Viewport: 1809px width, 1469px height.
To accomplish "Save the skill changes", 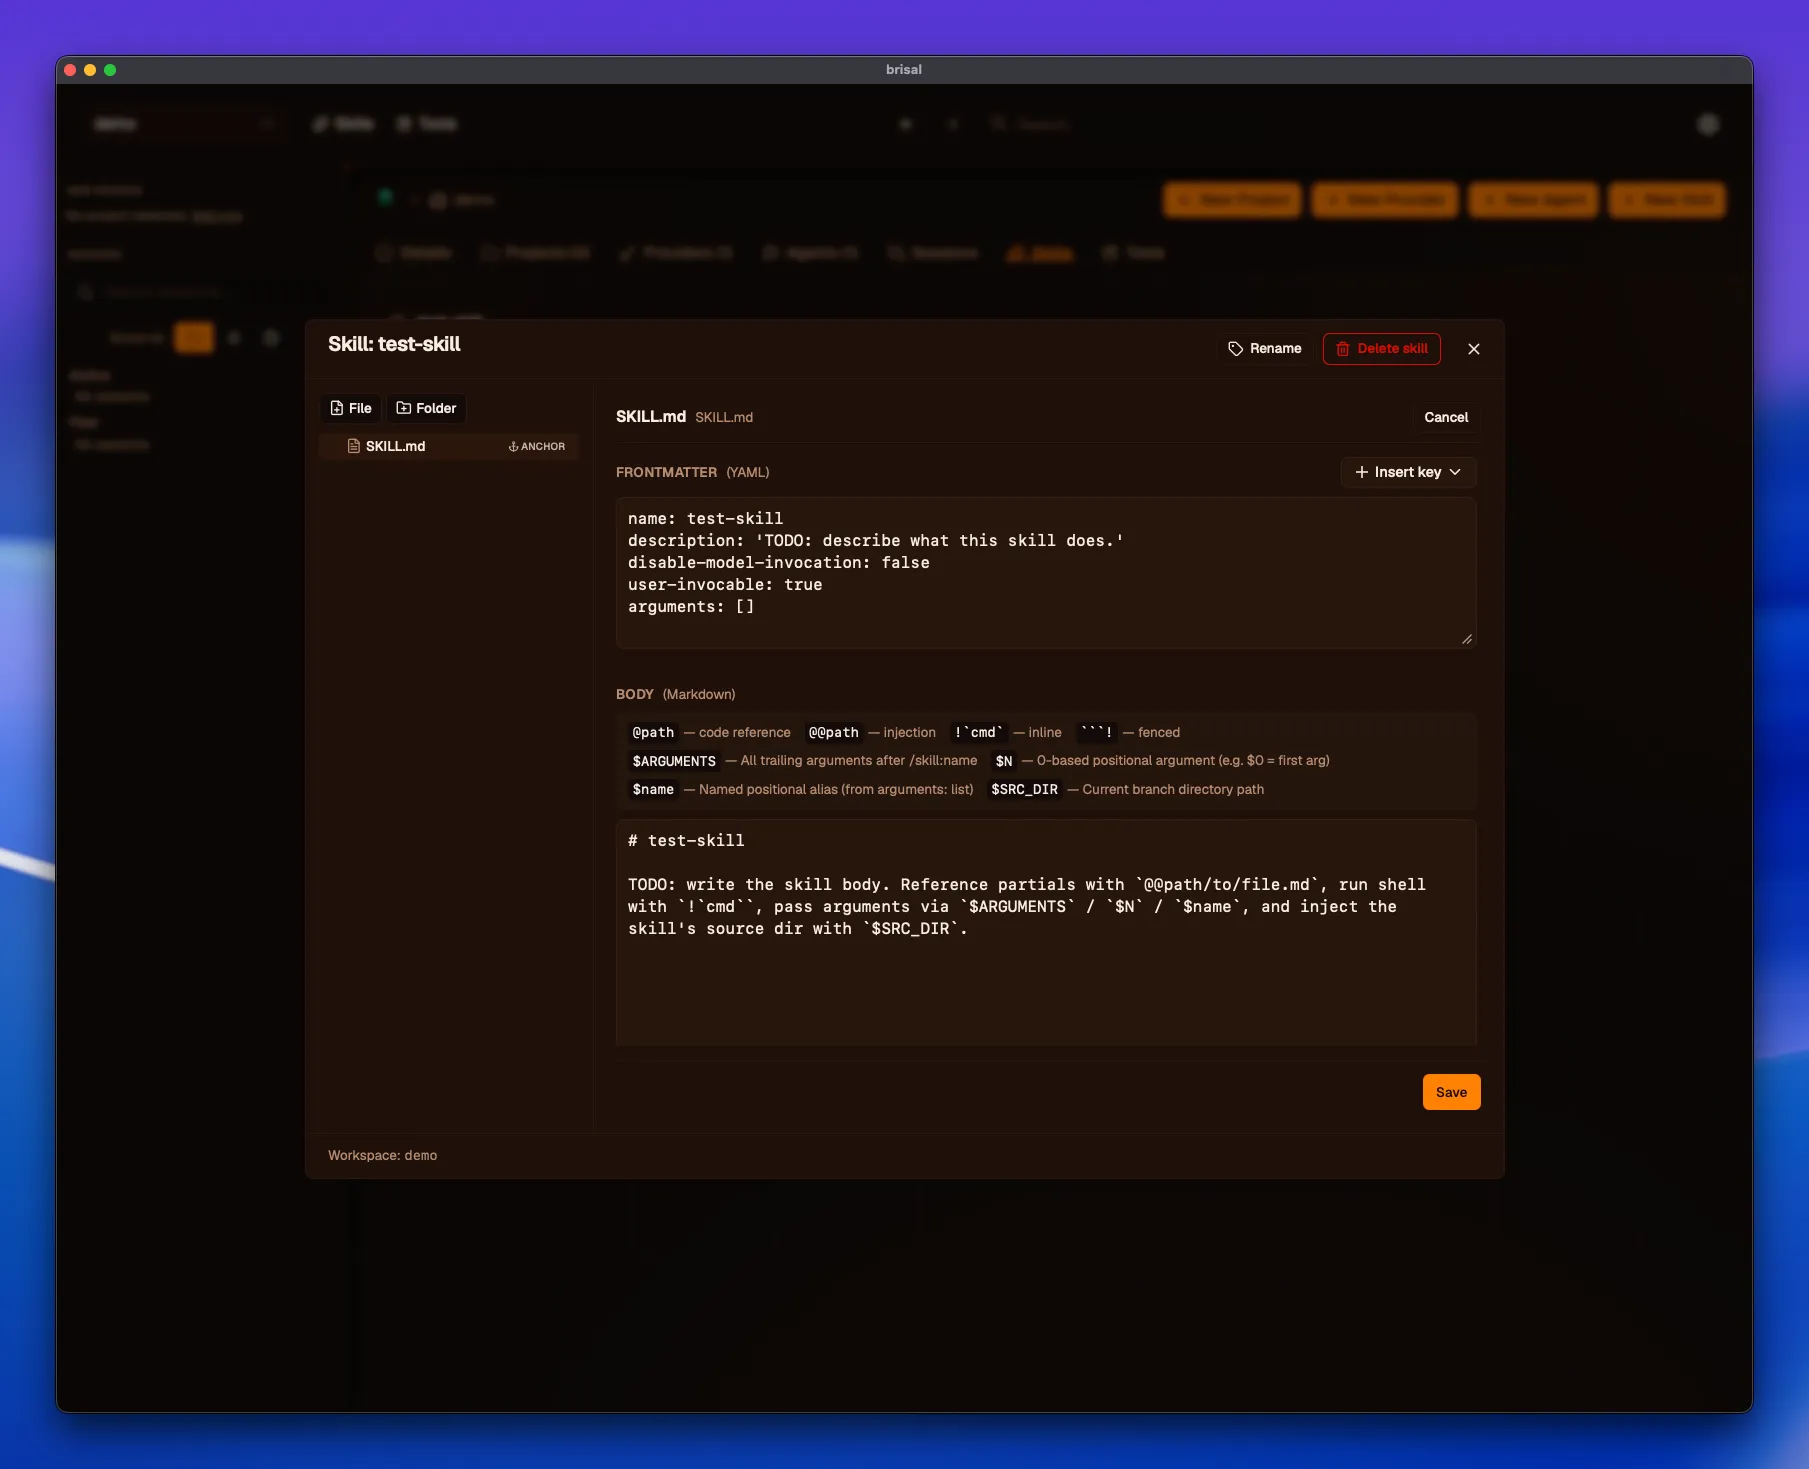I will (1451, 1092).
